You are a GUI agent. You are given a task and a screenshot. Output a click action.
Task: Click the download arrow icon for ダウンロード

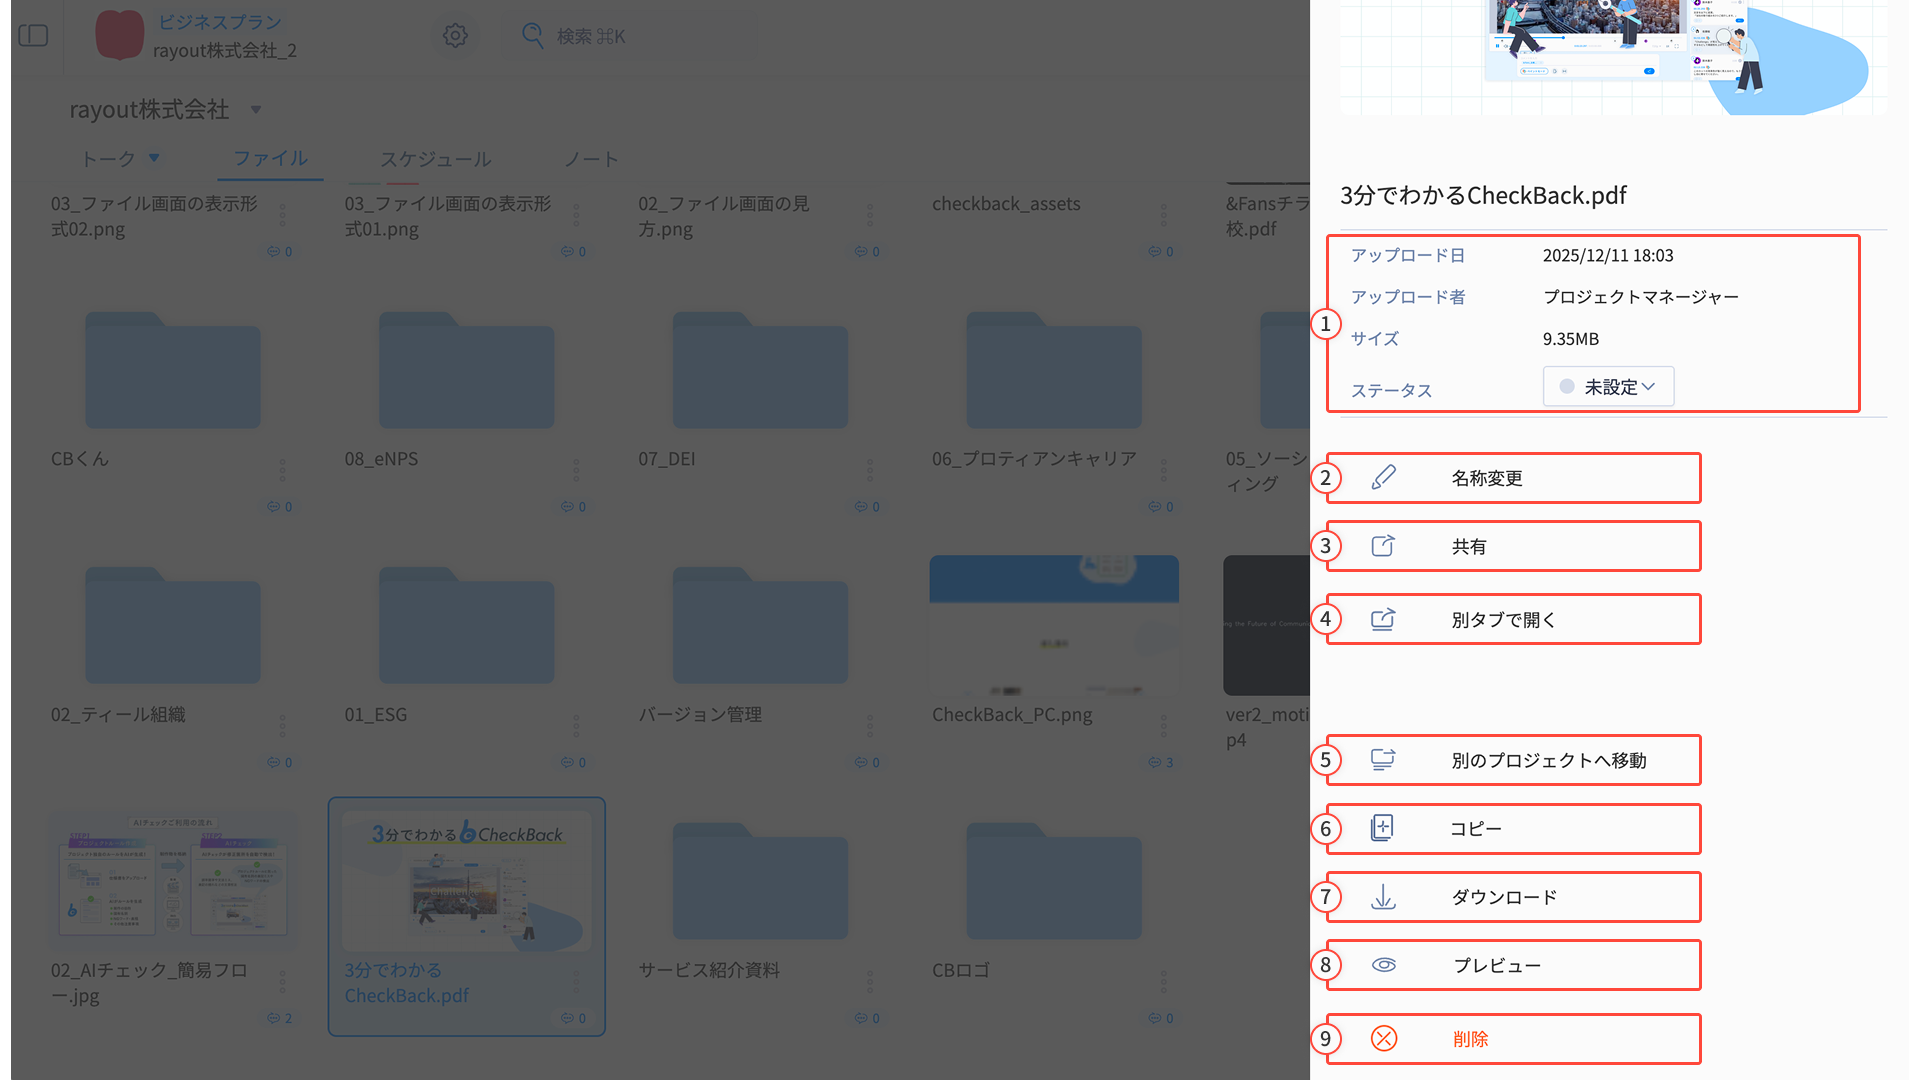click(1383, 897)
